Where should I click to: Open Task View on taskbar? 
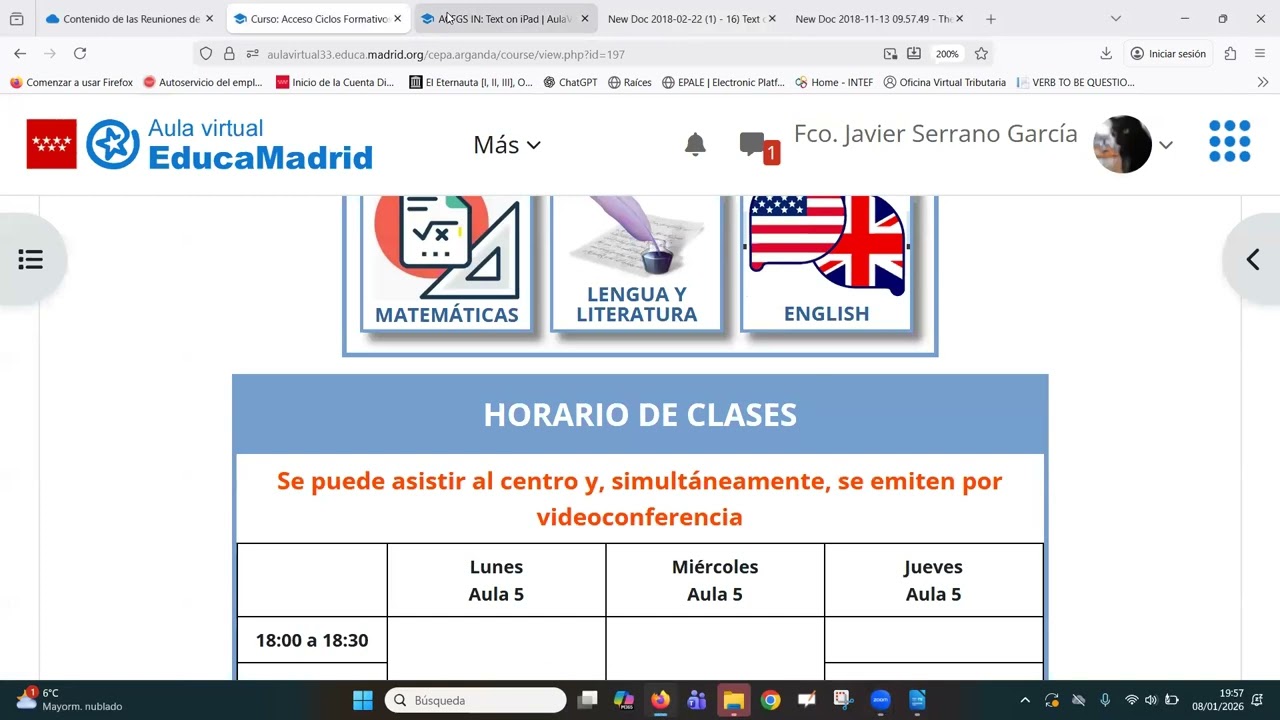(587, 700)
